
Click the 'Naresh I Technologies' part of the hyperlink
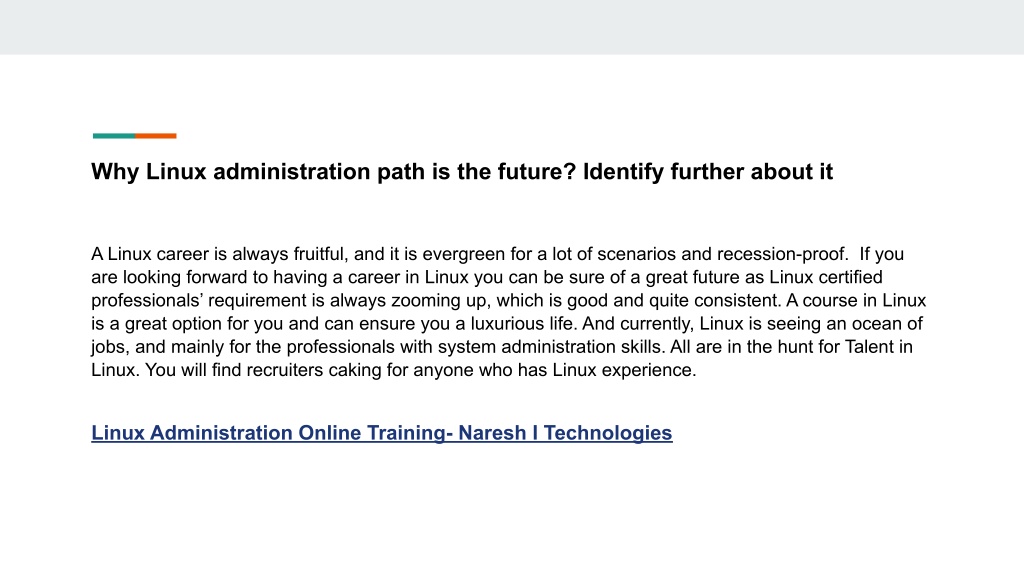(x=565, y=433)
